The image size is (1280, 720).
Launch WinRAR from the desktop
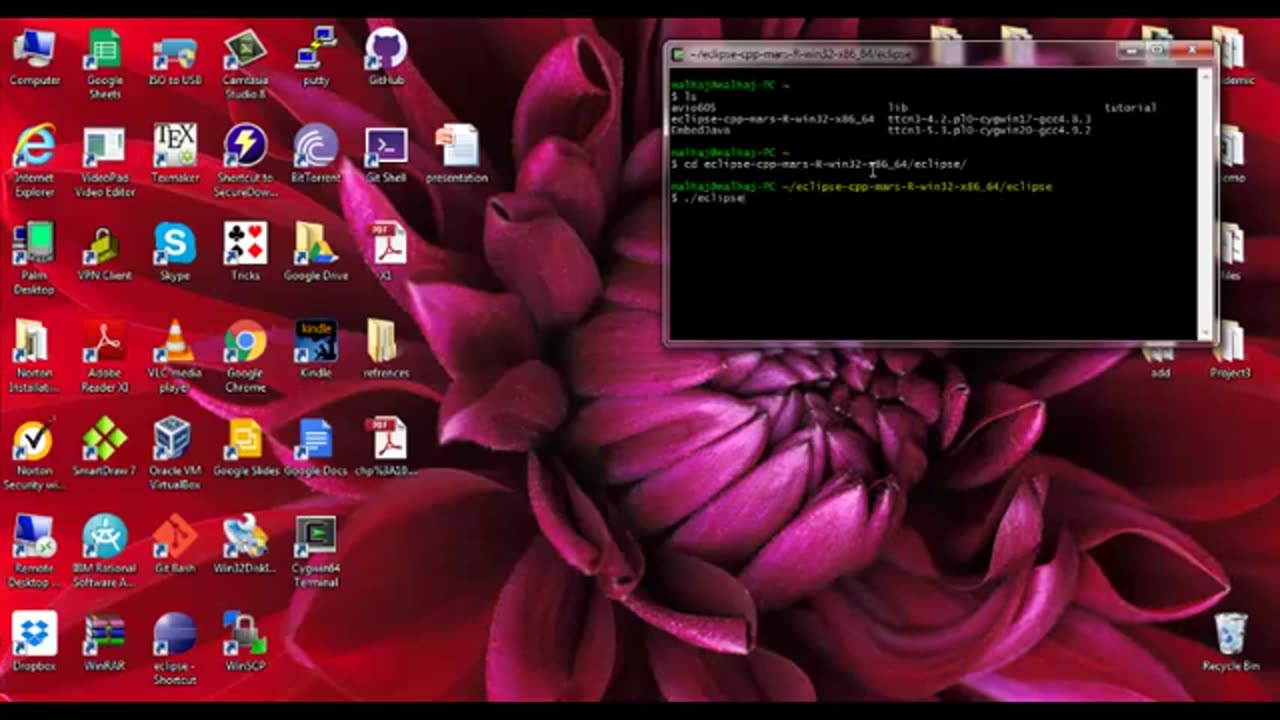pyautogui.click(x=104, y=642)
